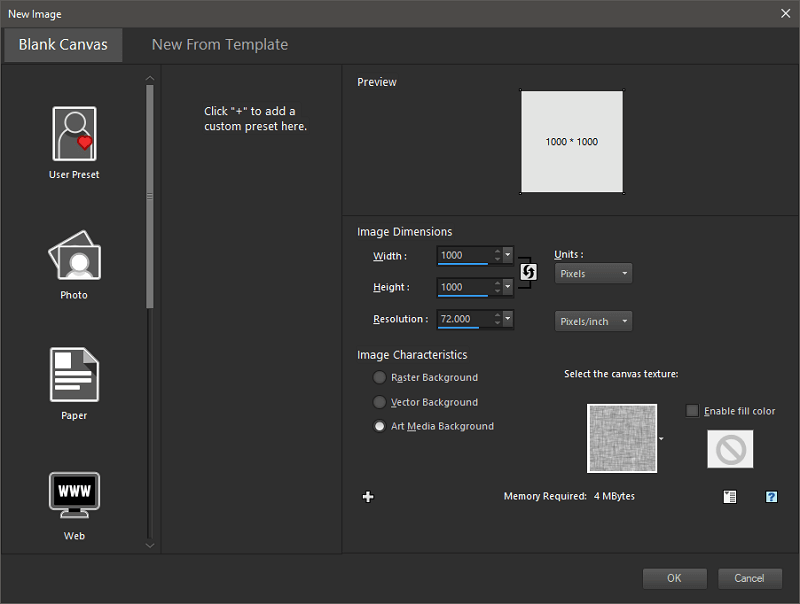Tick the Enable fill color checkbox
Viewport: 800px width, 604px height.
(692, 411)
